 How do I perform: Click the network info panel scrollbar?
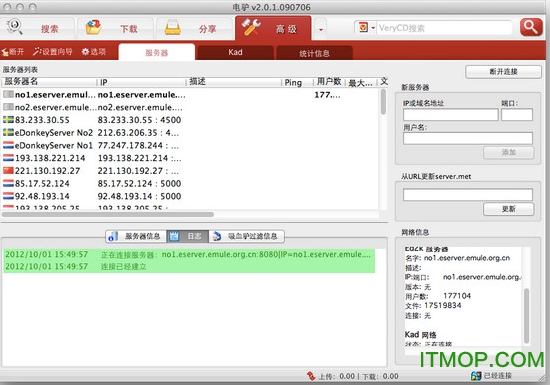click(526, 316)
